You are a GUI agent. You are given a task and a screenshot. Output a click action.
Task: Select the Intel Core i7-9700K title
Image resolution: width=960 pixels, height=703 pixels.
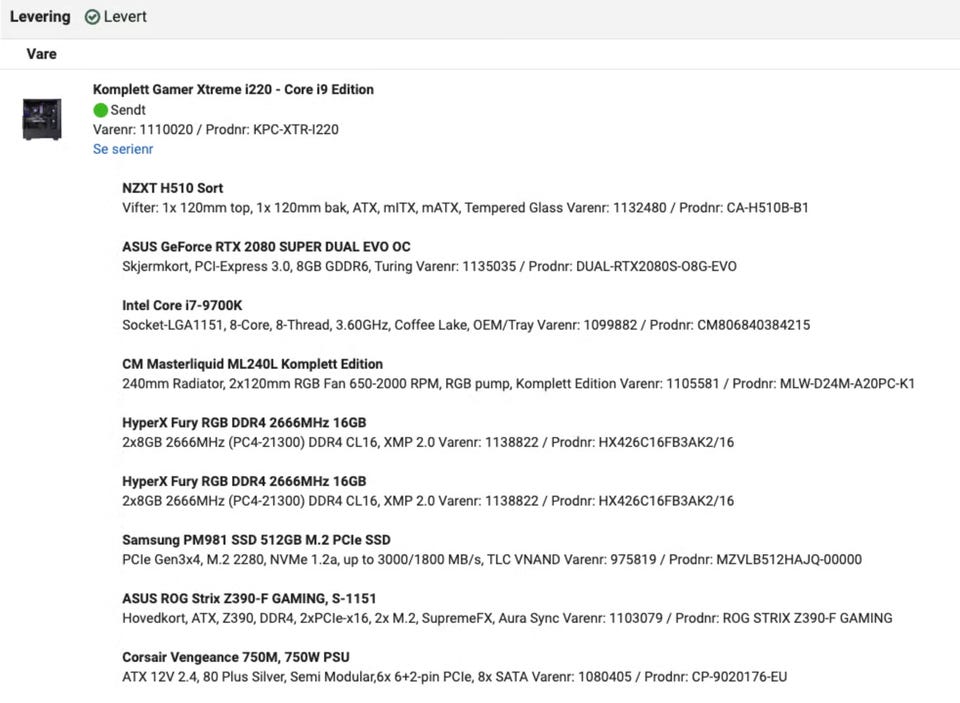[x=182, y=306]
